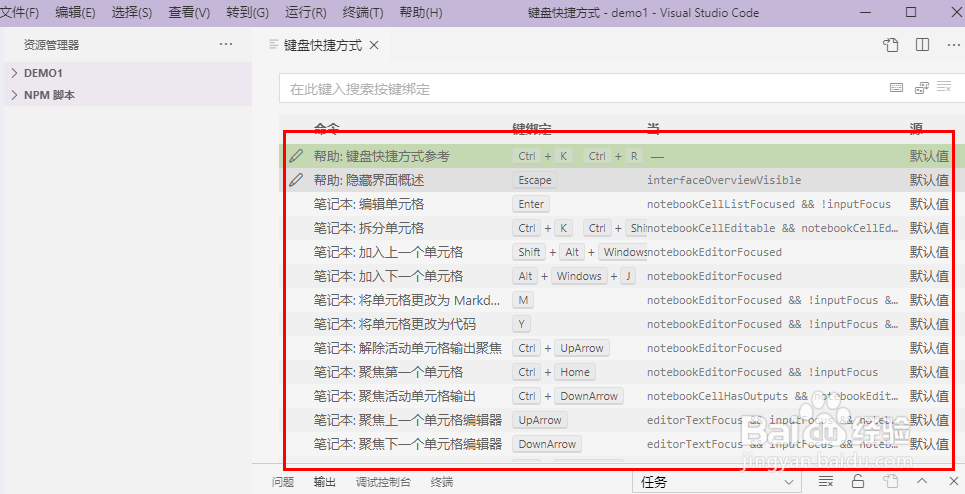The image size is (965, 494).
Task: Click the interfaceOverviewVisible when clause
Action: pyautogui.click(x=724, y=180)
